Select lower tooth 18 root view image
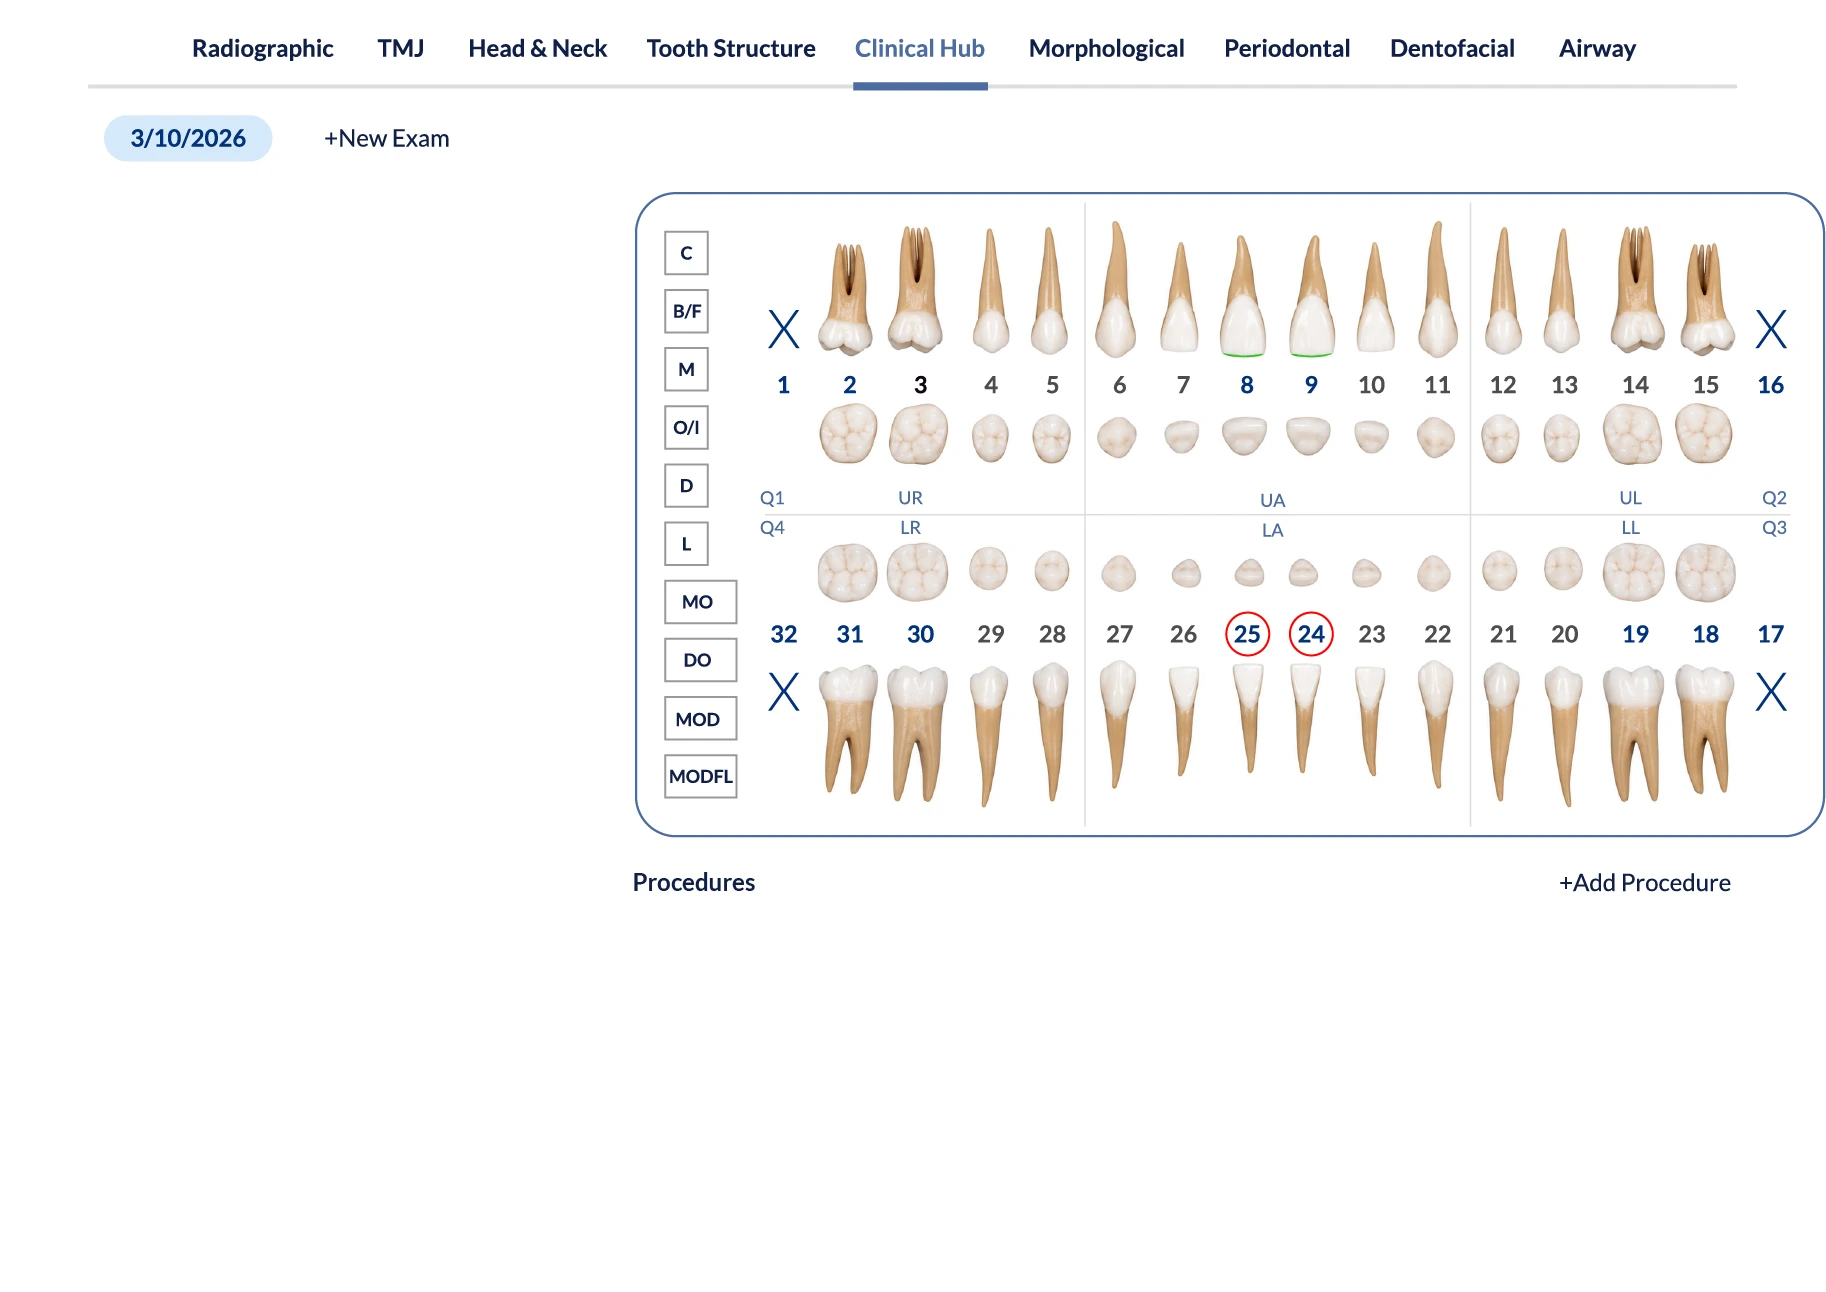1826x1292 pixels. tap(1705, 730)
